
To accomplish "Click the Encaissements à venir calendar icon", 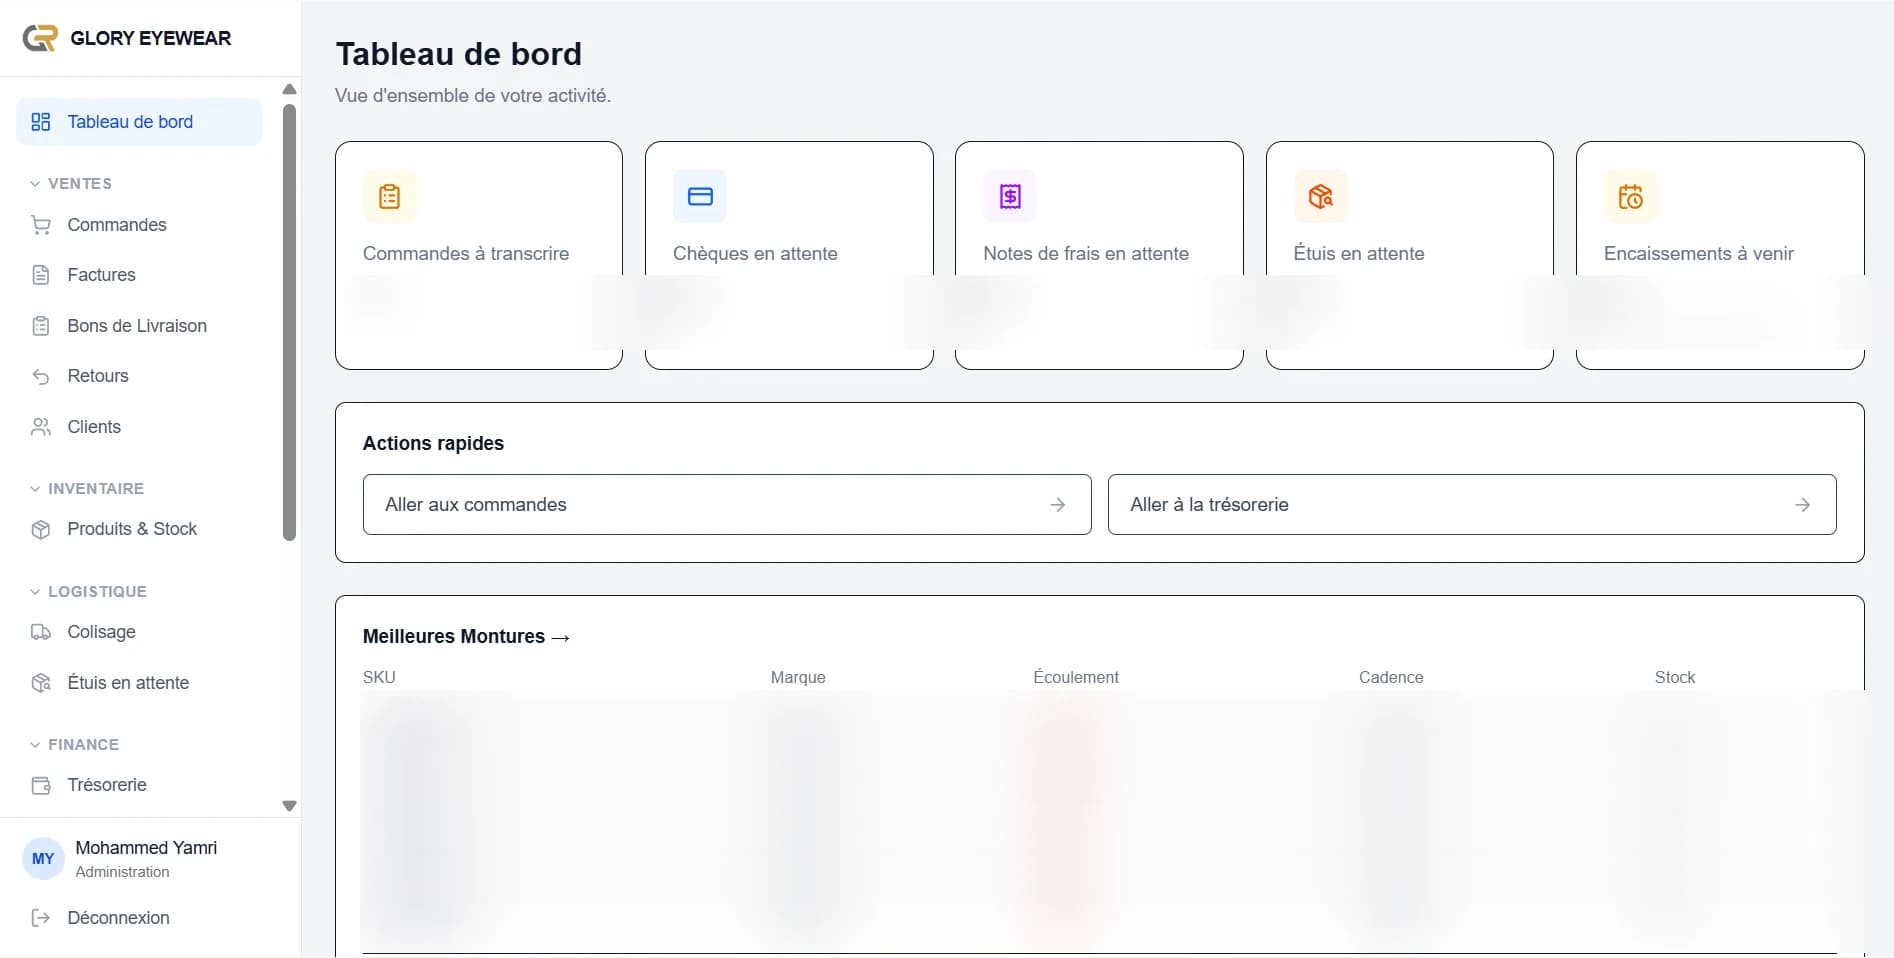I will point(1631,196).
